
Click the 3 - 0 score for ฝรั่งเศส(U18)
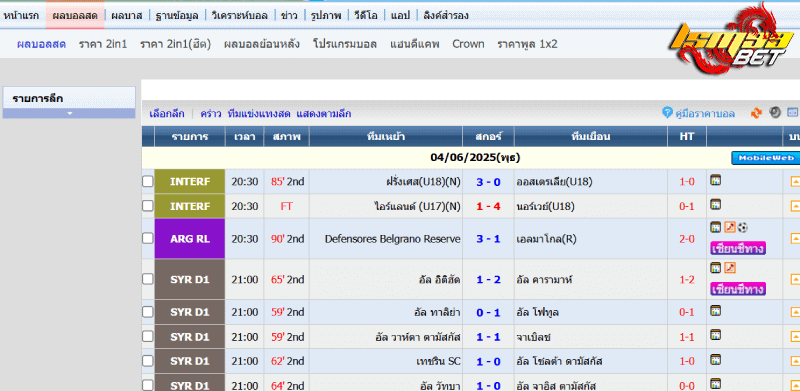[488, 182]
